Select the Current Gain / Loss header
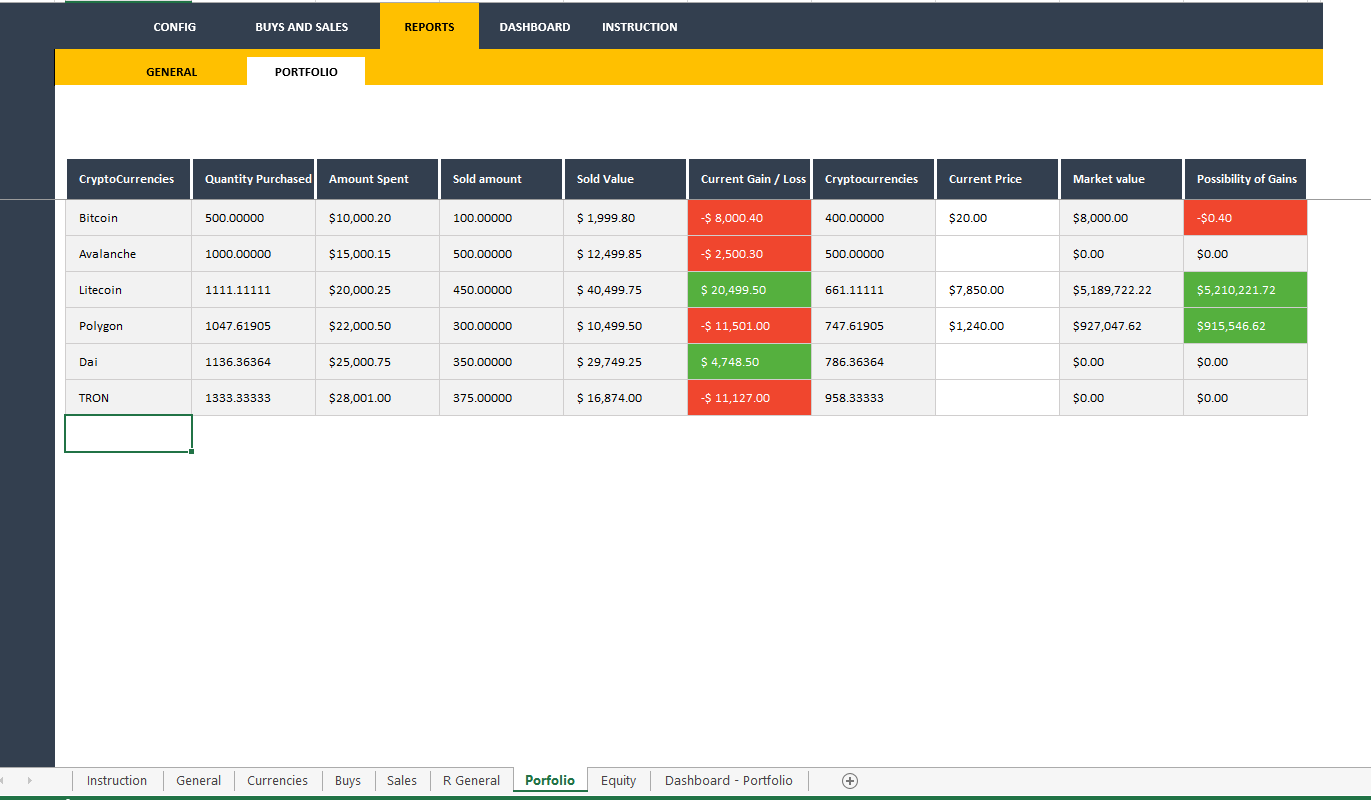Image resolution: width=1371 pixels, height=800 pixels. pos(749,179)
